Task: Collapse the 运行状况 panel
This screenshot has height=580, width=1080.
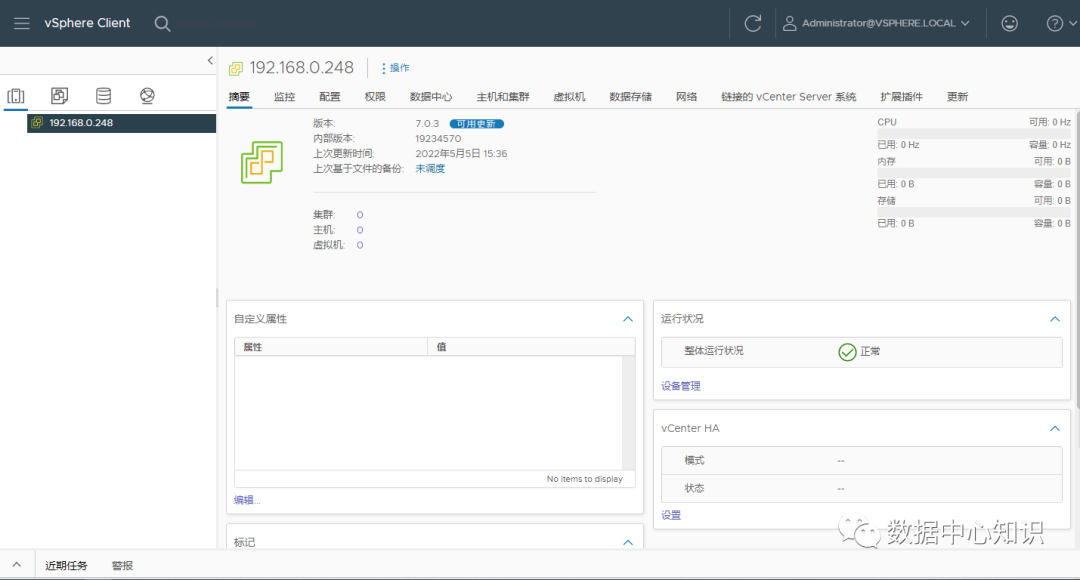Action: (1055, 319)
